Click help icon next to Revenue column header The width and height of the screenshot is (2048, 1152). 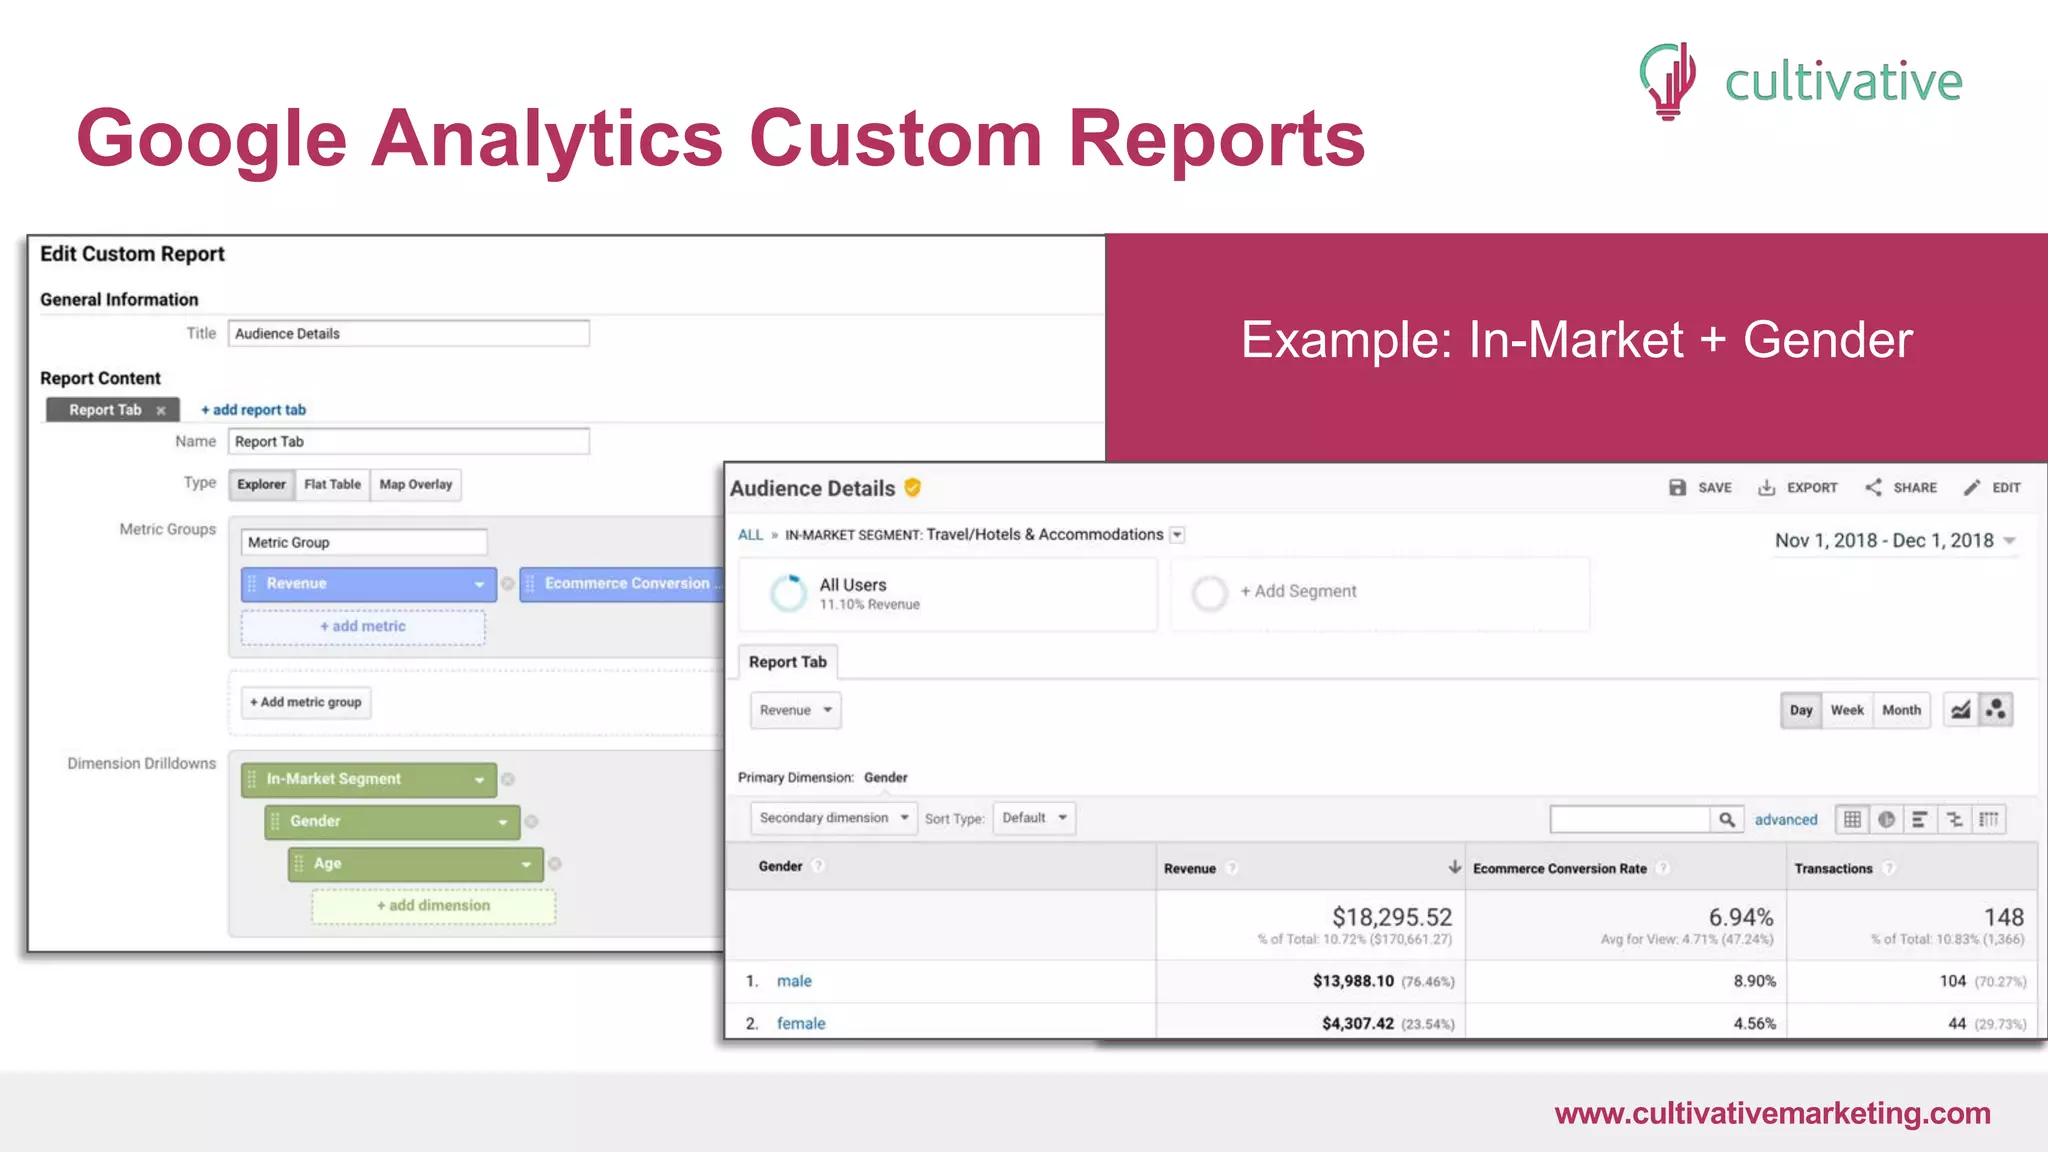1231,868
